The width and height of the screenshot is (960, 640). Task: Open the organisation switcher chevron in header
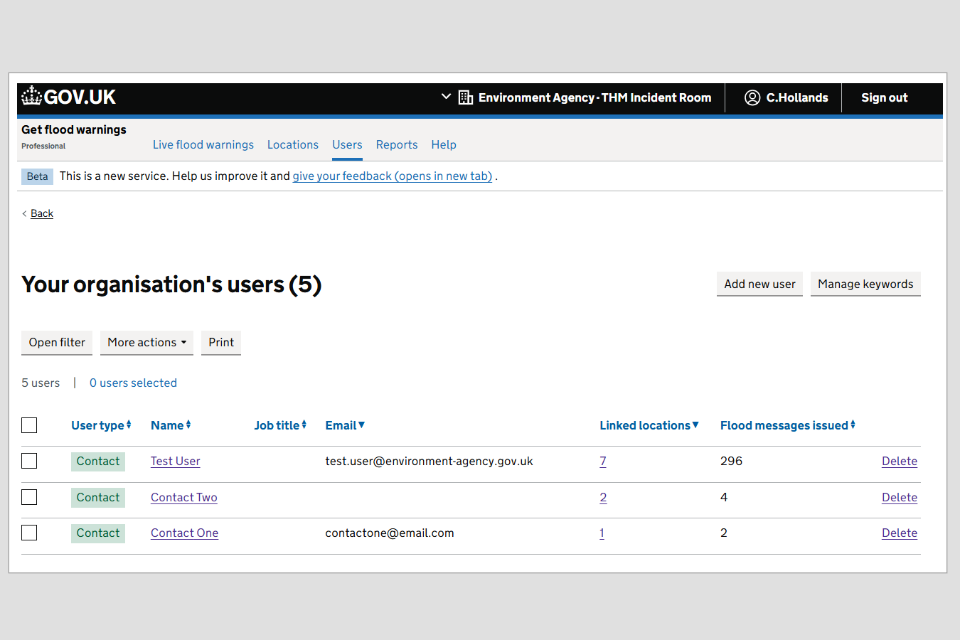click(446, 98)
